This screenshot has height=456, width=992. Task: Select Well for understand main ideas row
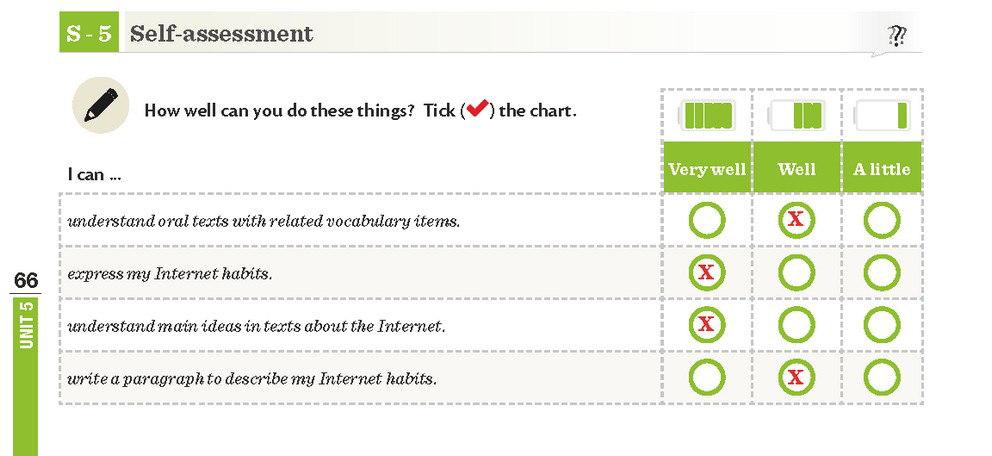[796, 325]
